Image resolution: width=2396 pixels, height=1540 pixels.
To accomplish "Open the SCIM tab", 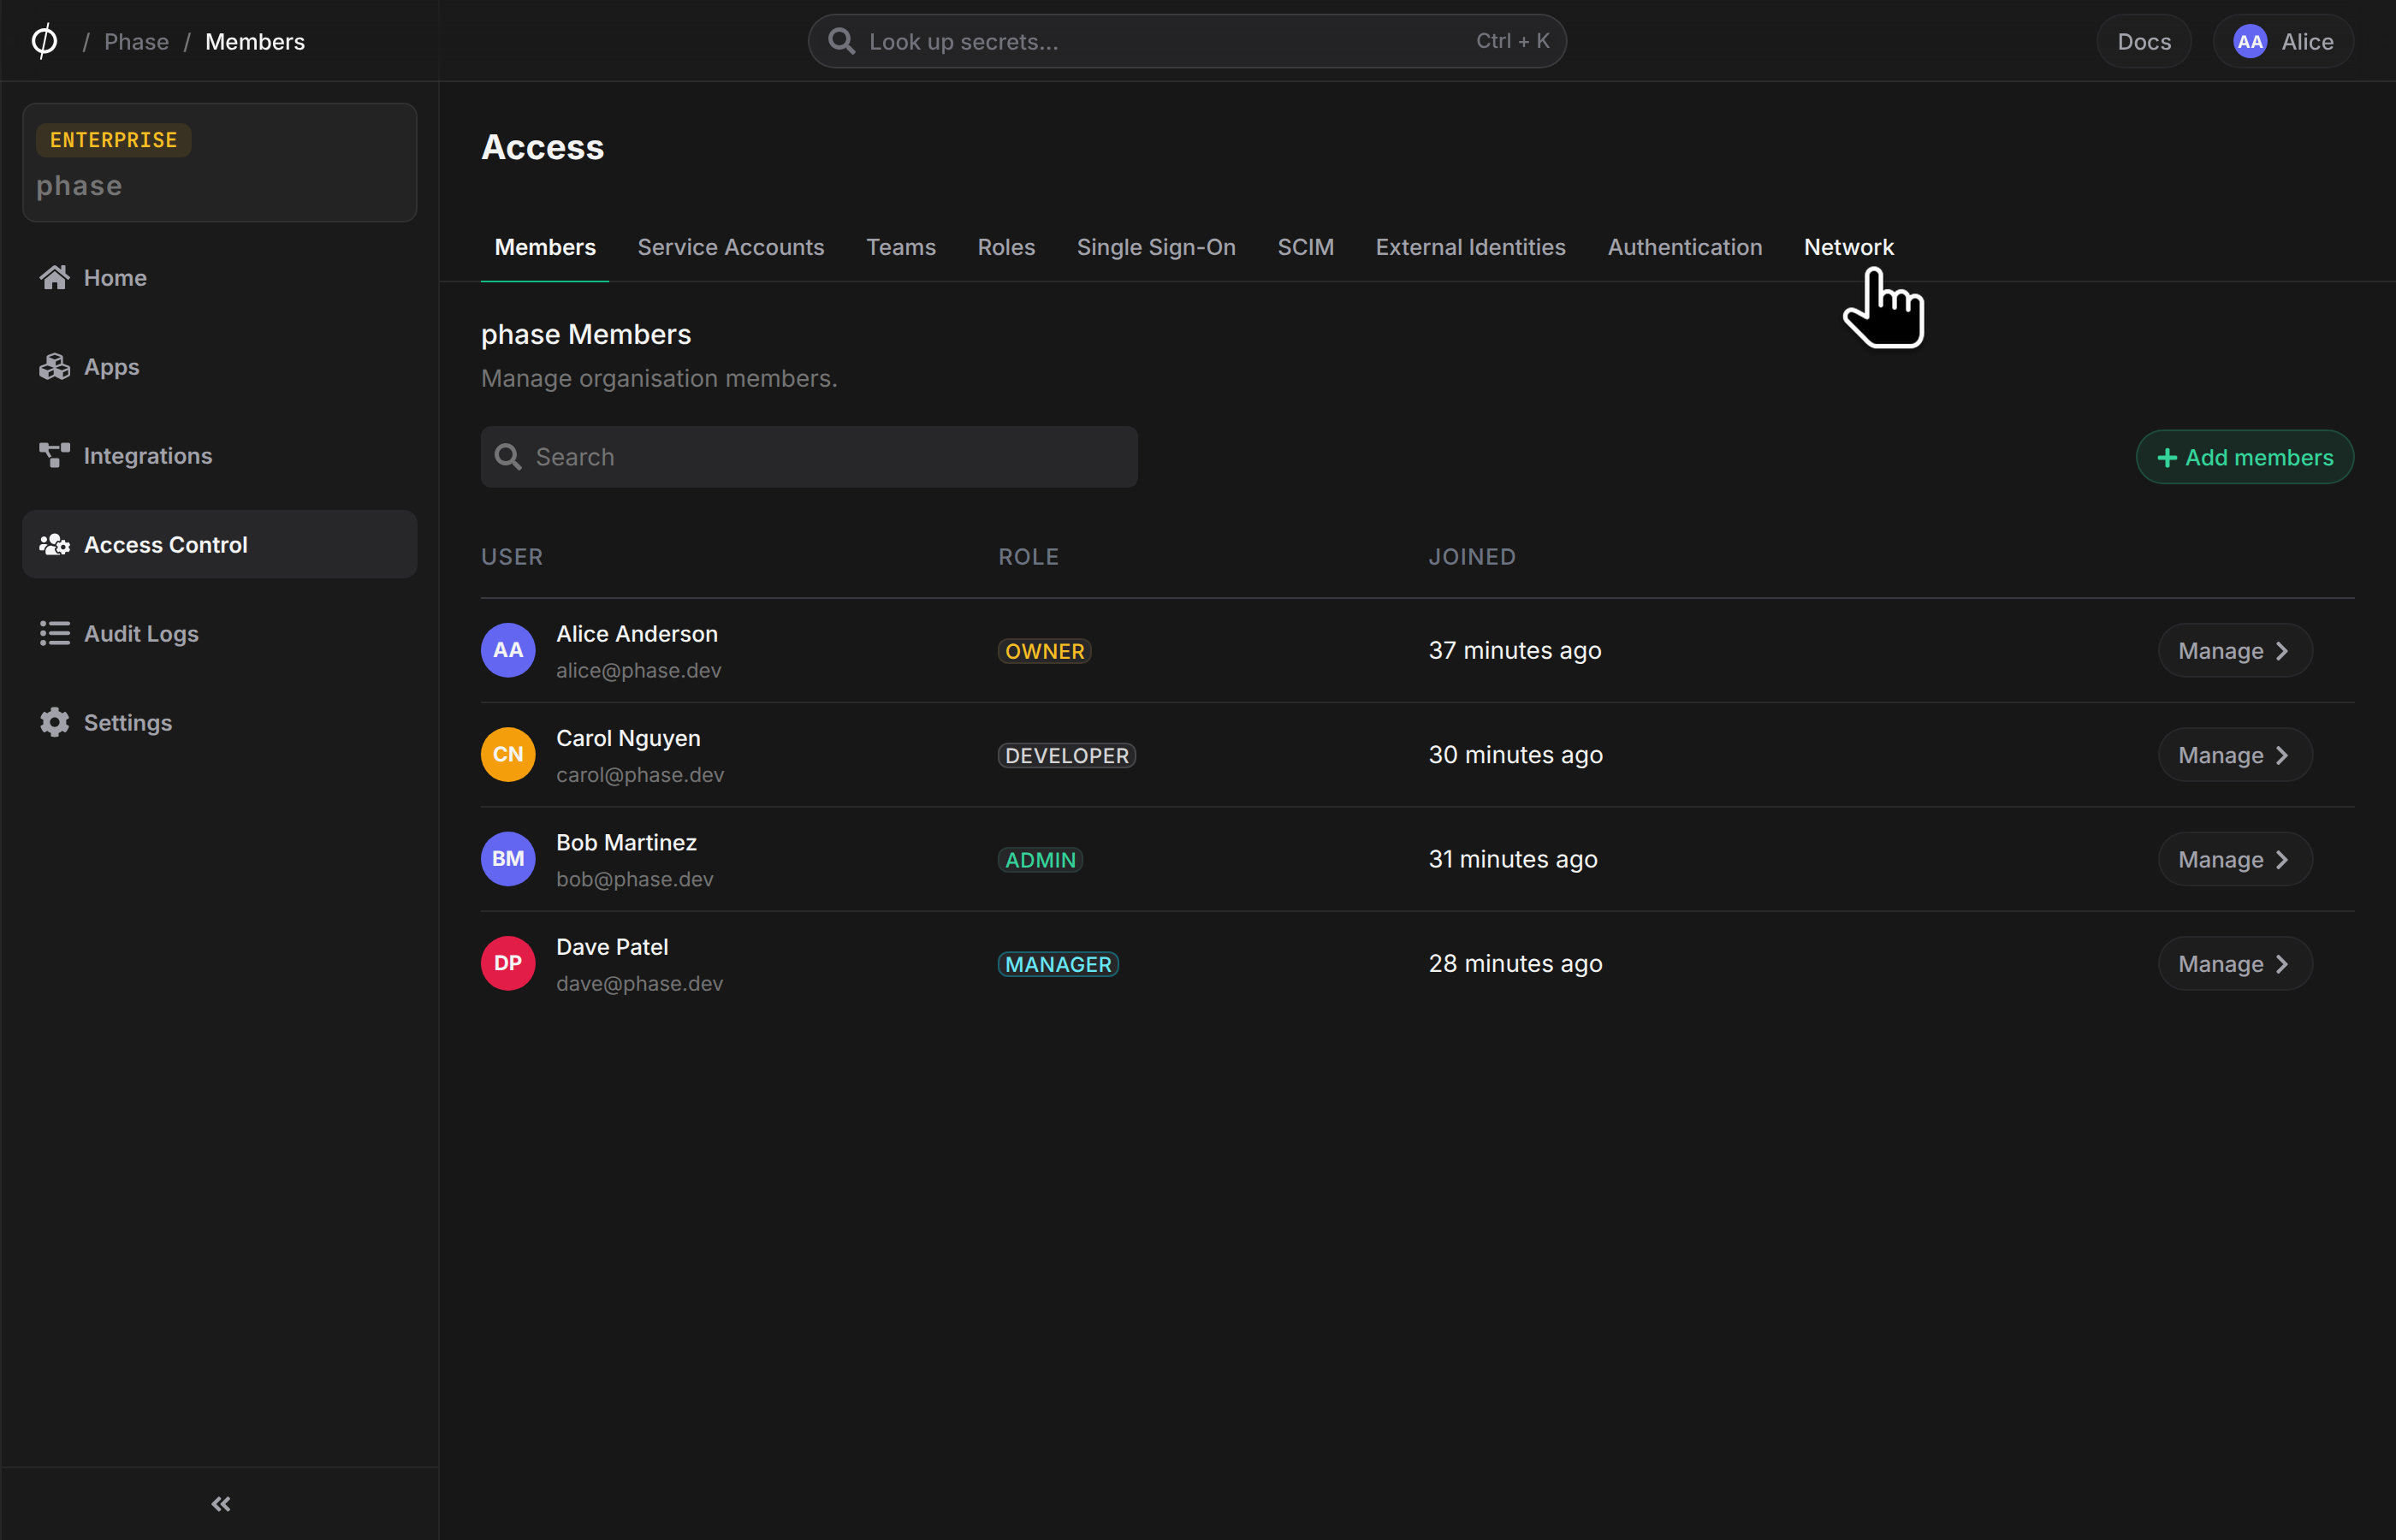I will point(1305,247).
